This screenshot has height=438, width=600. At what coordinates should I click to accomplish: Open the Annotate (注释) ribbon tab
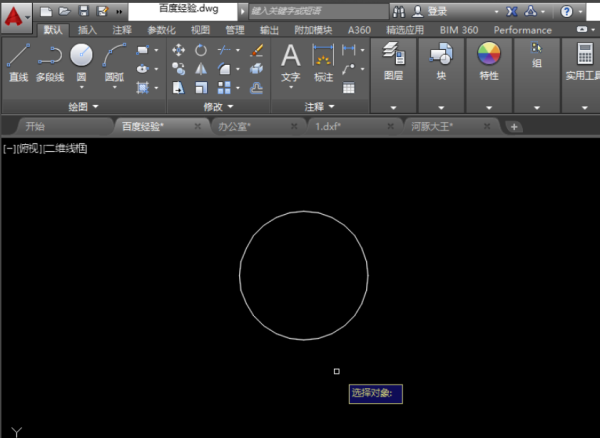click(x=122, y=30)
